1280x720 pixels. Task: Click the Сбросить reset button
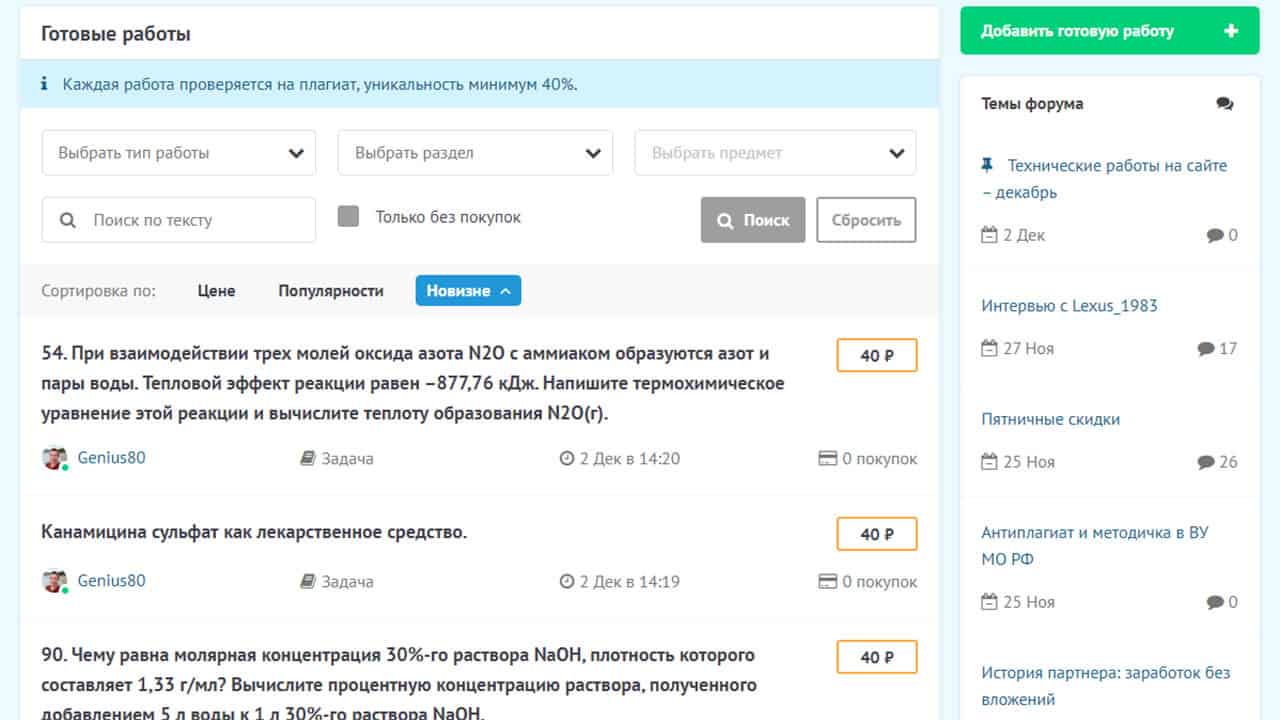866,220
